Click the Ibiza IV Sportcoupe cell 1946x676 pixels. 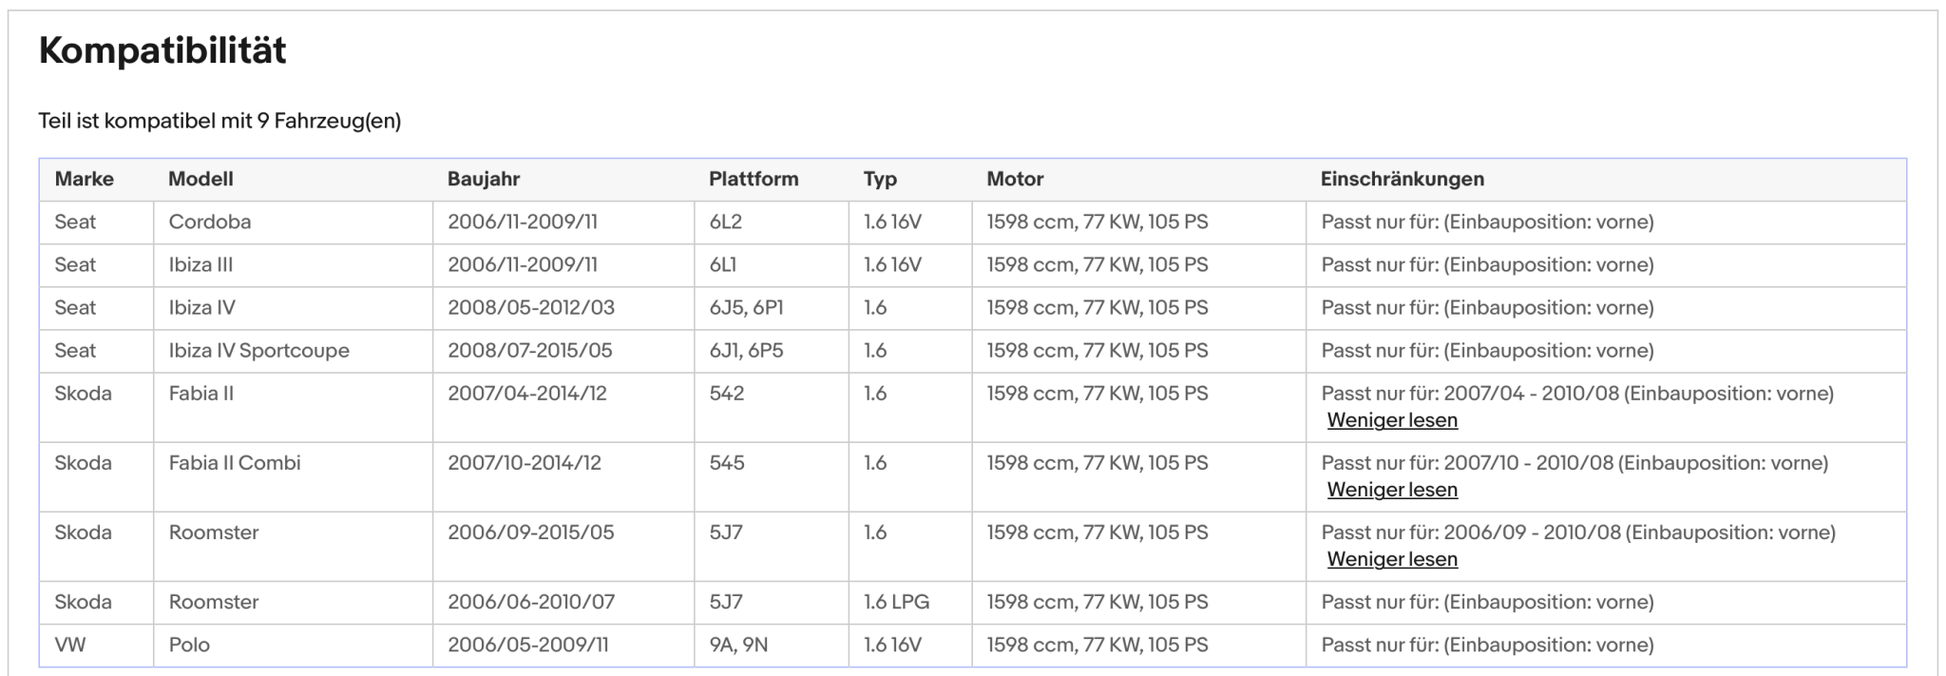pos(259,351)
